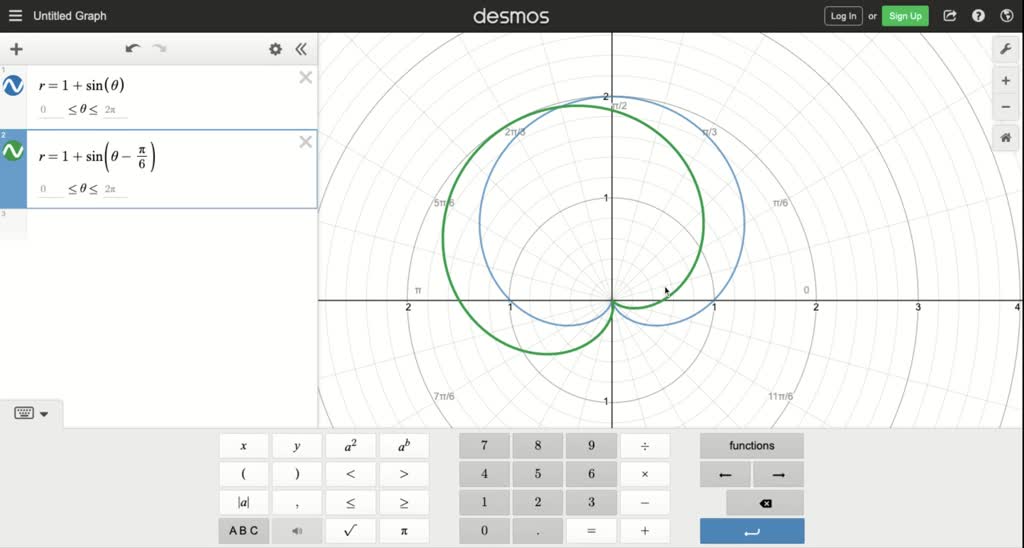
Task: Toggle visibility of blue cardioid expression
Action: click(x=13, y=86)
